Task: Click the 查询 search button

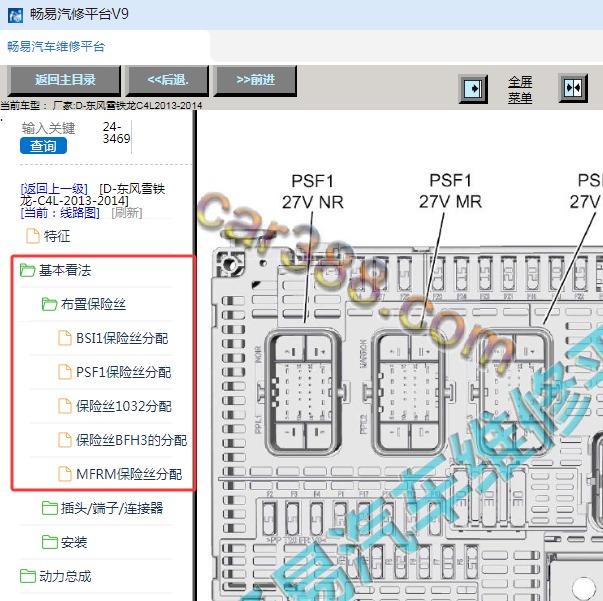Action: [43, 146]
